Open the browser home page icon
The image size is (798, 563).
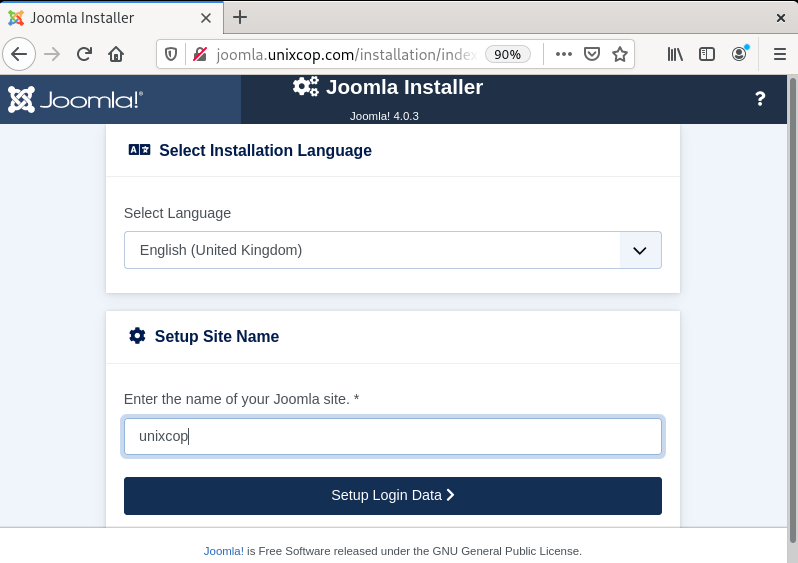pyautogui.click(x=116, y=54)
